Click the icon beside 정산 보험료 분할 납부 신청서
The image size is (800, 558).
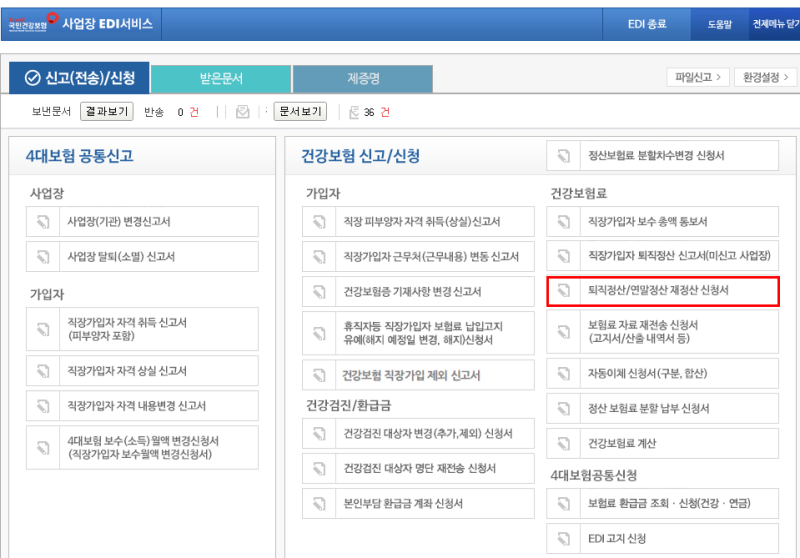click(x=564, y=409)
